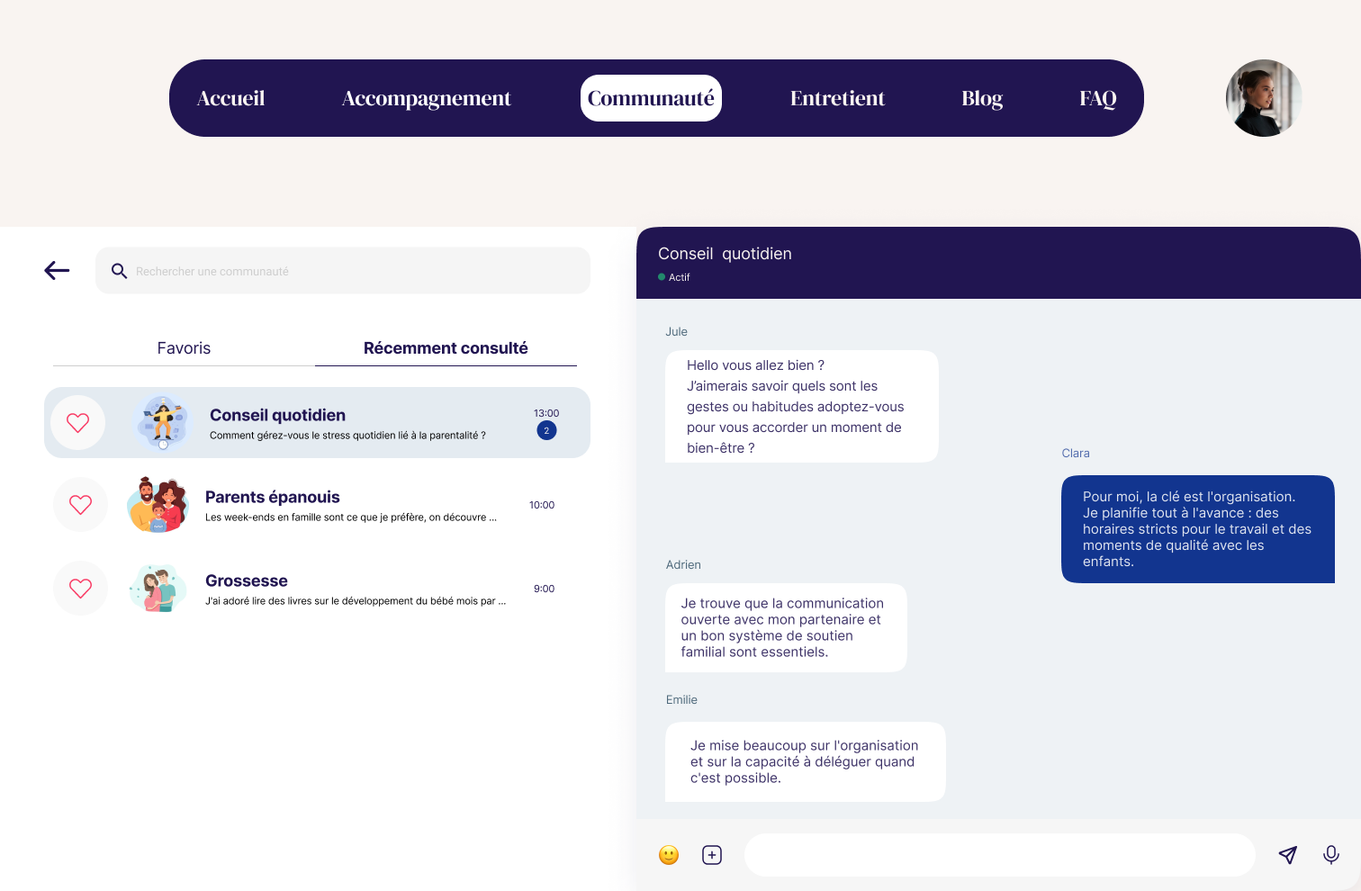Image resolution: width=1361 pixels, height=891 pixels.
Task: Click the Conseil quotidien group avatar
Action: click(x=161, y=422)
